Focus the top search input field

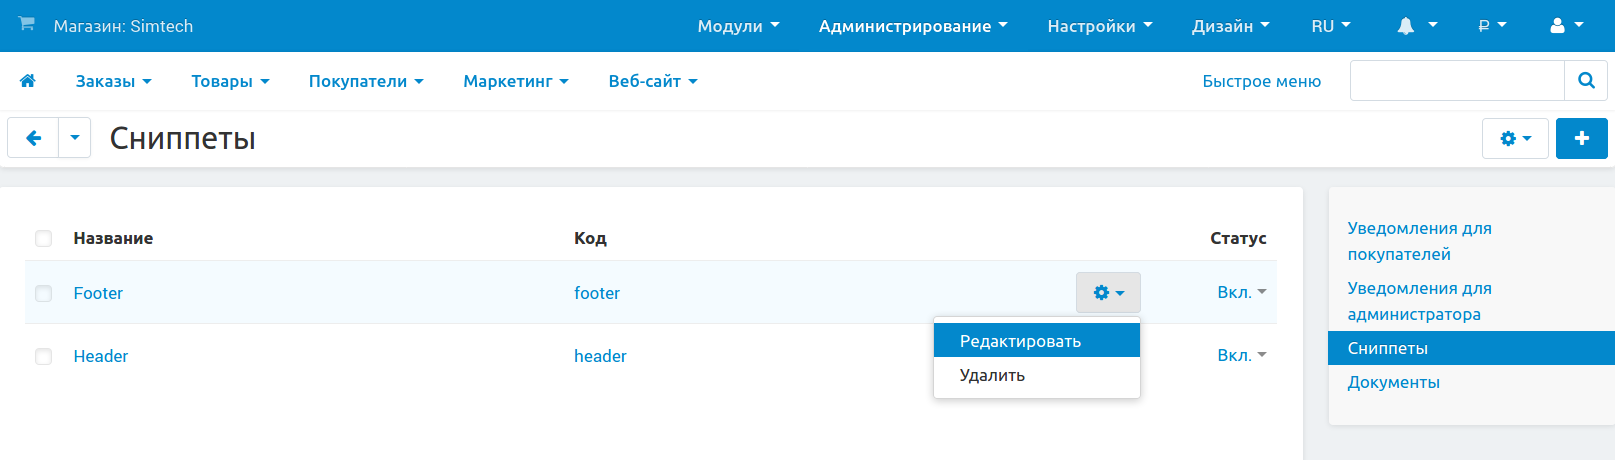(1456, 81)
